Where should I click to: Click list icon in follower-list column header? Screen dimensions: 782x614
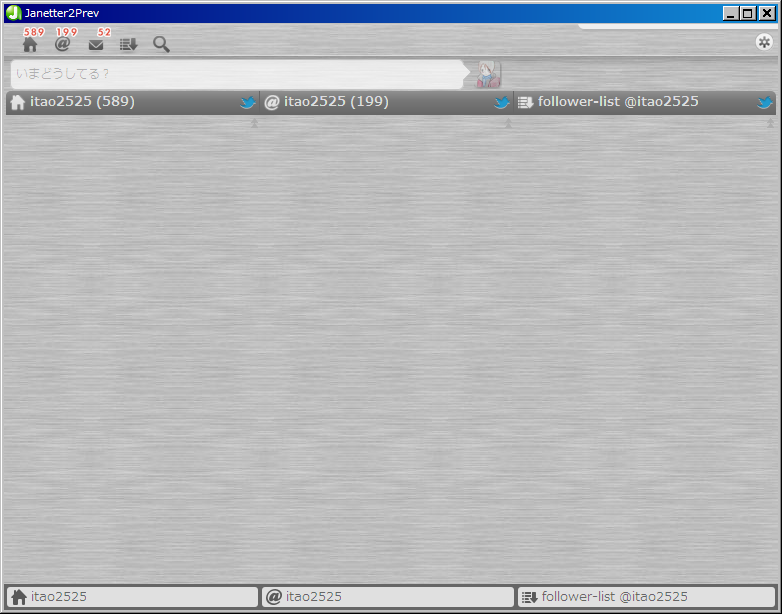(x=525, y=103)
